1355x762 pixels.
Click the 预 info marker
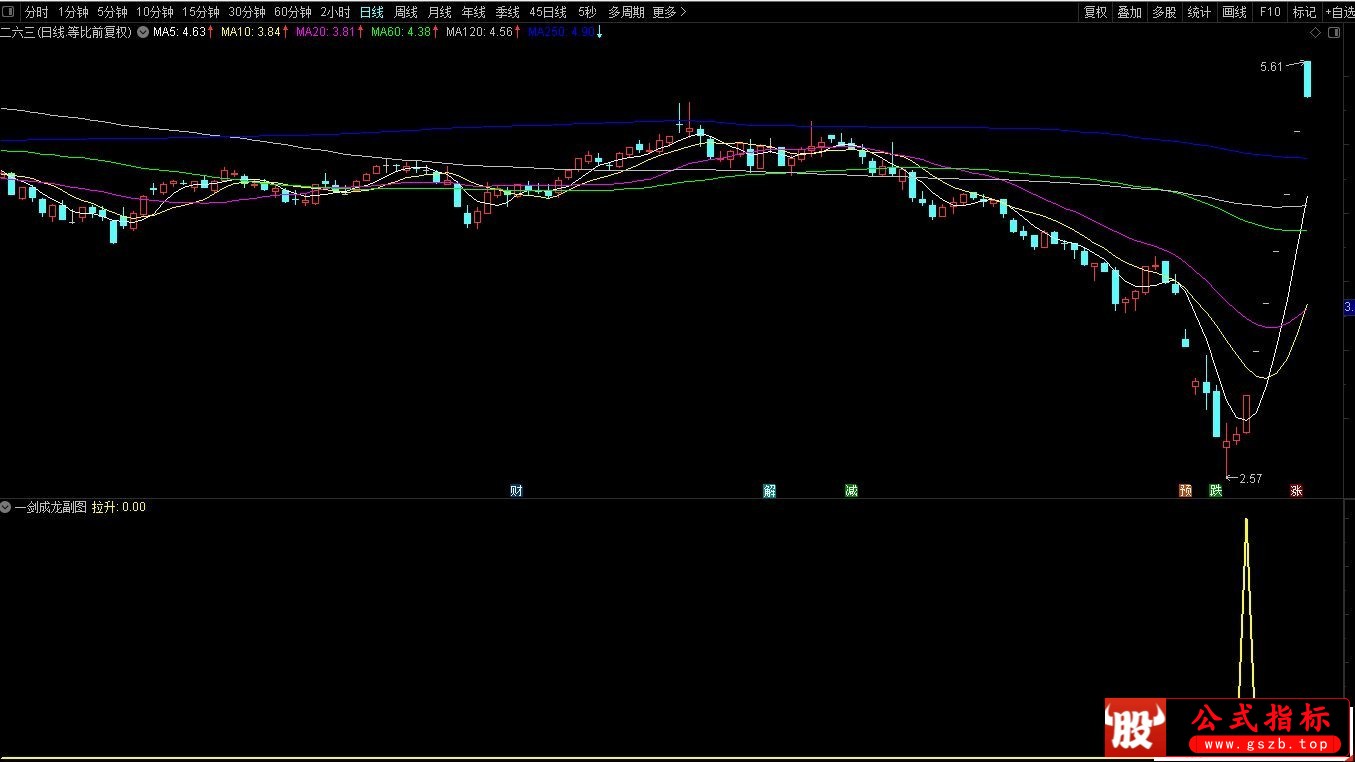pos(1186,490)
